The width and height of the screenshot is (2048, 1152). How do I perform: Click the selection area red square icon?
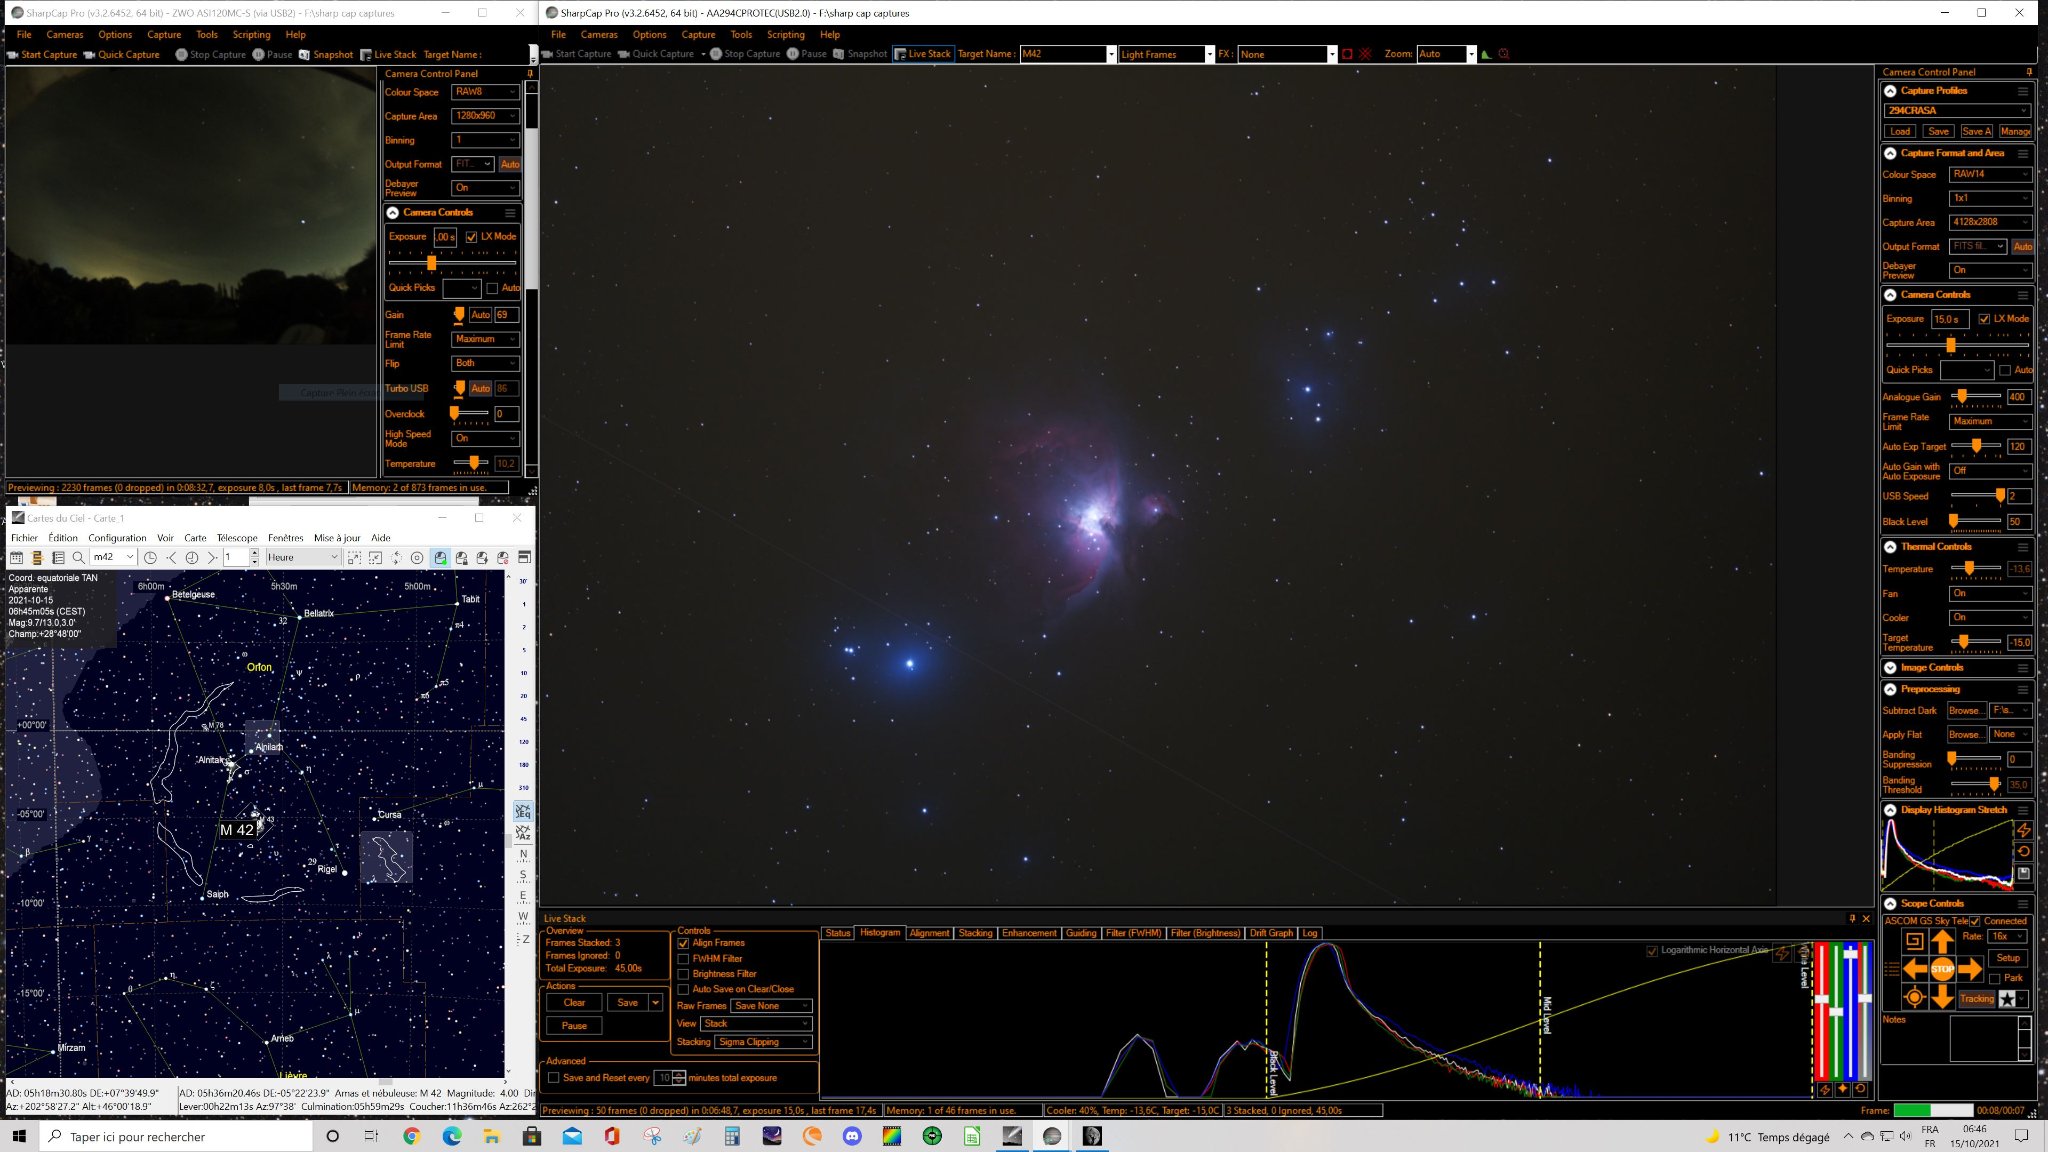click(x=1347, y=54)
